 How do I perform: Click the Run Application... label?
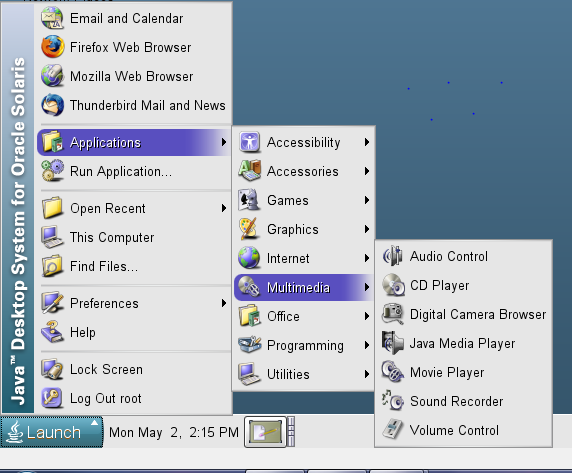[x=121, y=171]
